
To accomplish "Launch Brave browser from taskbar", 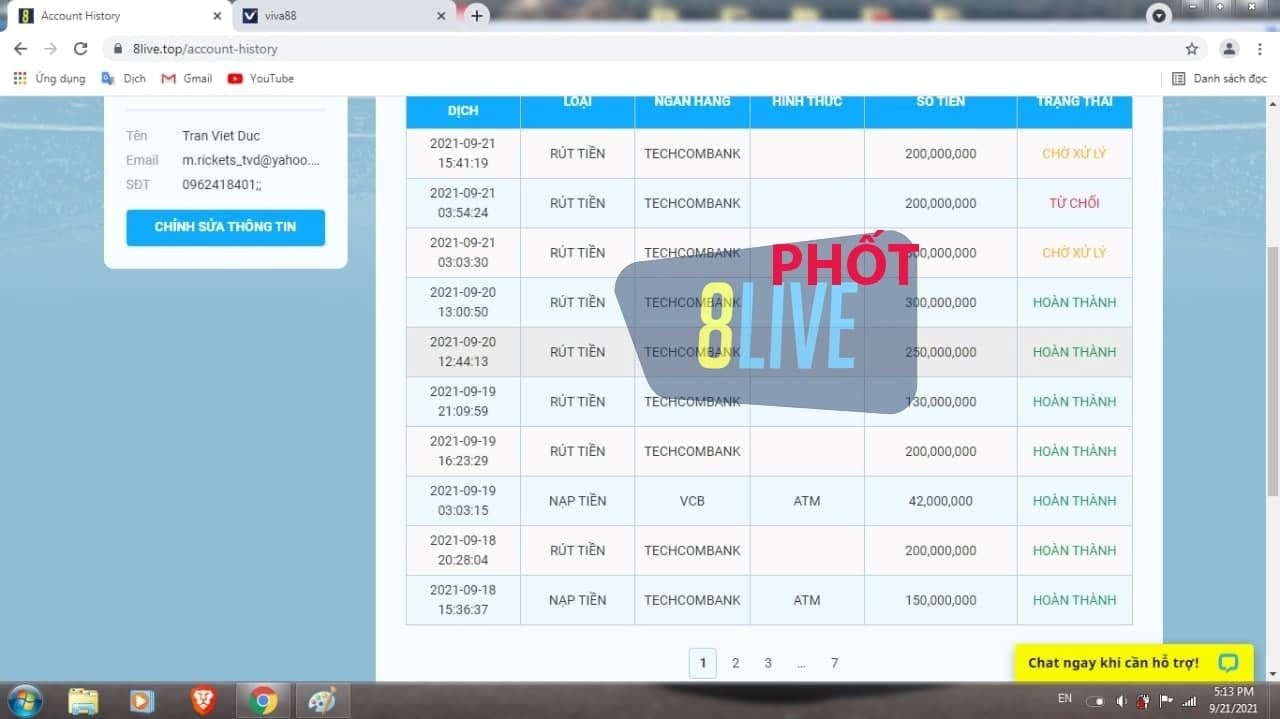I will coord(203,700).
